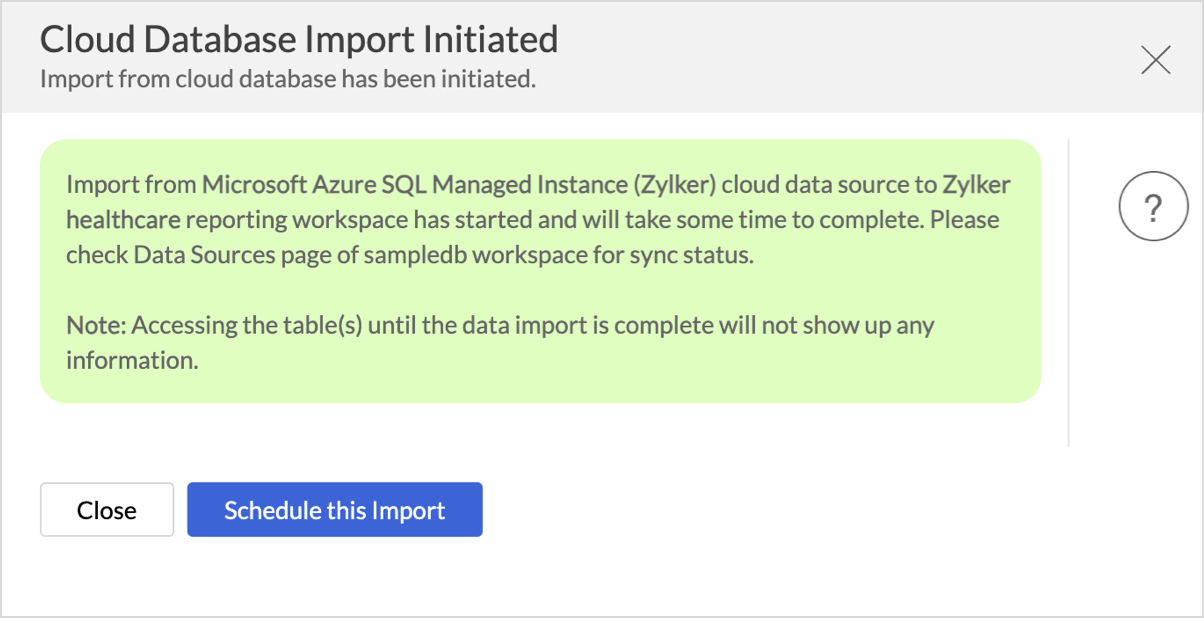
Task: Click the 'Cloud Database Import Initiated' title
Action: 298,40
